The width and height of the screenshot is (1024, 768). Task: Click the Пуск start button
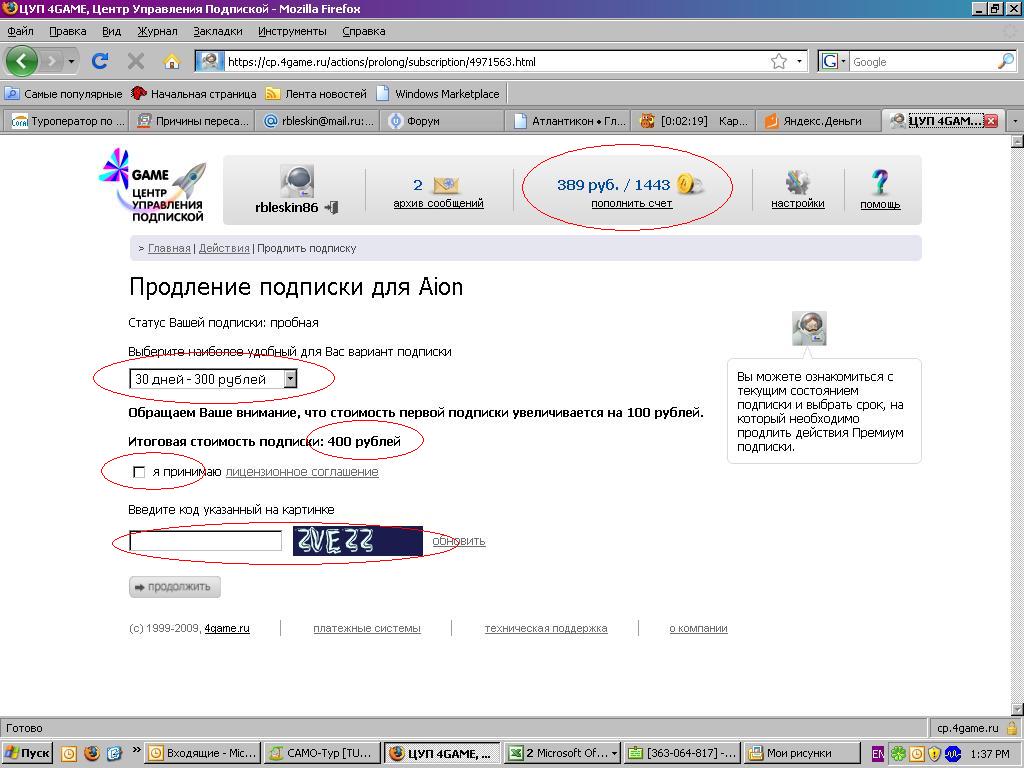tap(28, 753)
